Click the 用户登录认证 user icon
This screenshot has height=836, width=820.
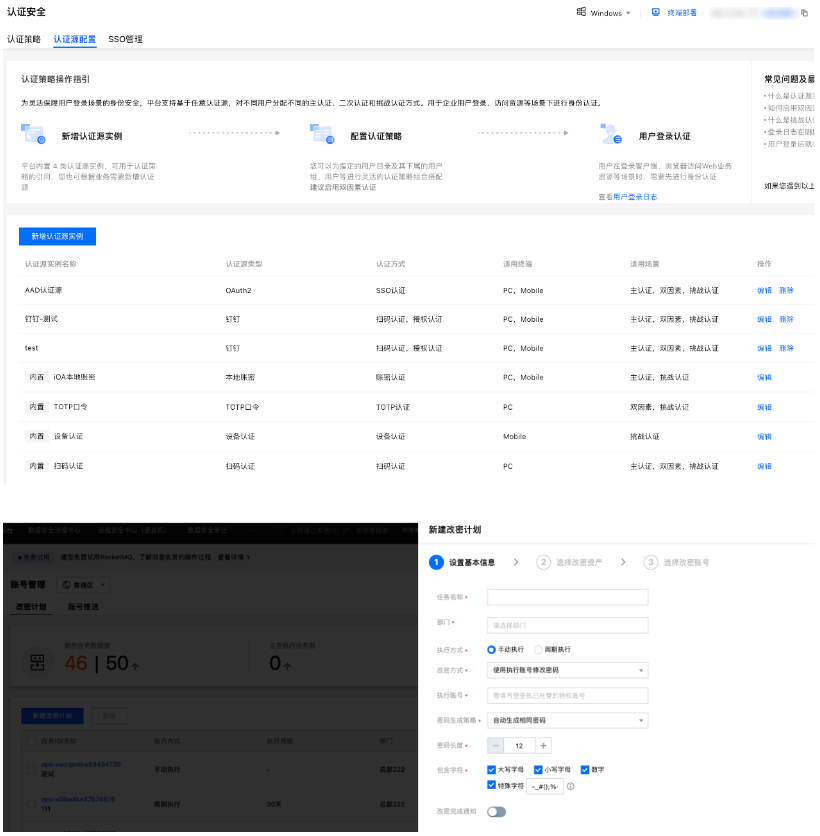(611, 135)
